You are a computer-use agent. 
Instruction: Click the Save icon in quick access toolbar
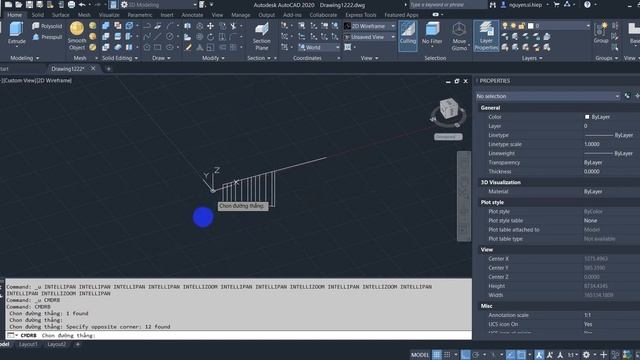coord(29,4)
